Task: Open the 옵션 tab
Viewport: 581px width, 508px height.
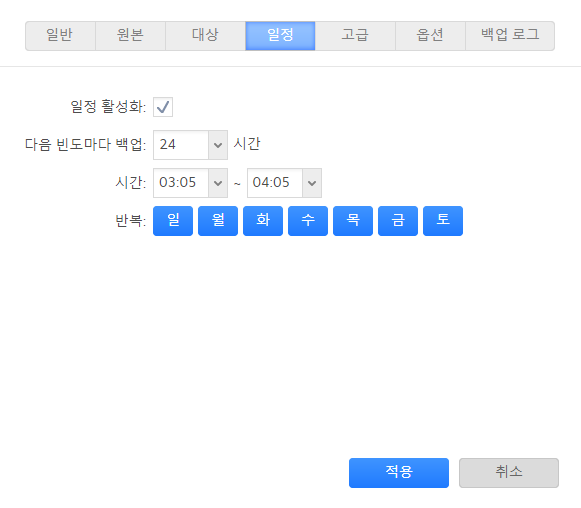Action: tap(430, 36)
